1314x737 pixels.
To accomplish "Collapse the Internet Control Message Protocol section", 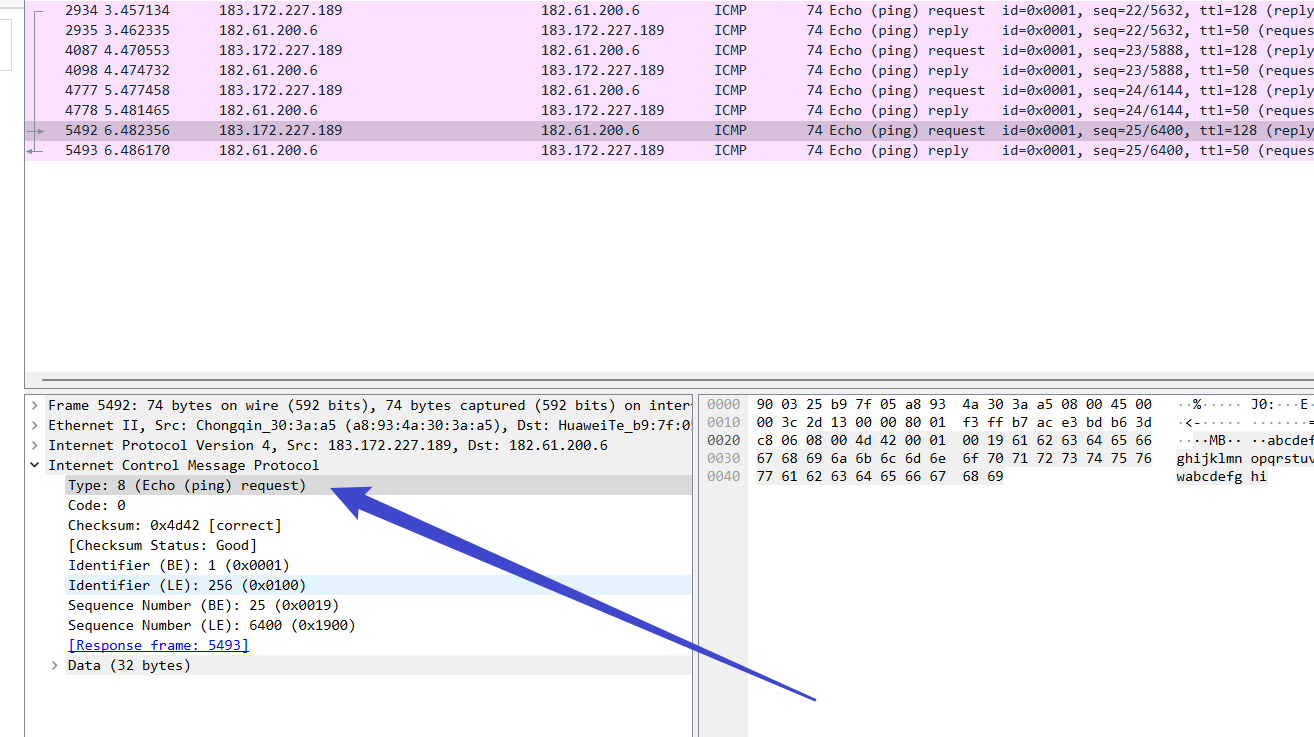I will (35, 465).
